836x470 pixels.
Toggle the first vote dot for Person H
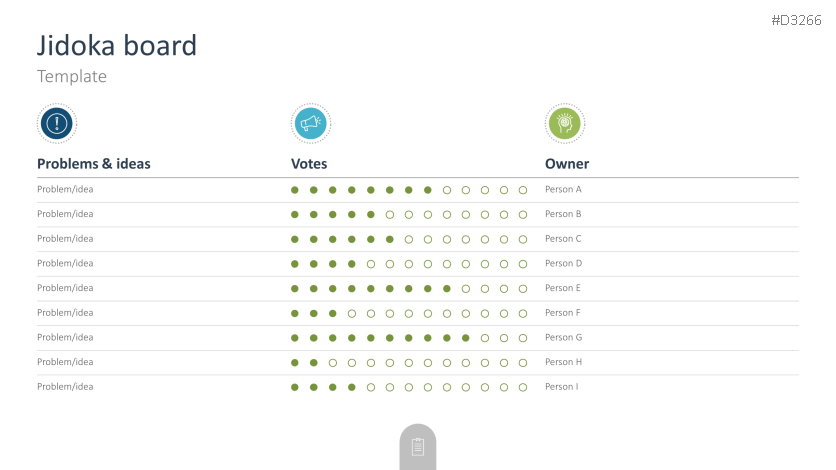295,362
